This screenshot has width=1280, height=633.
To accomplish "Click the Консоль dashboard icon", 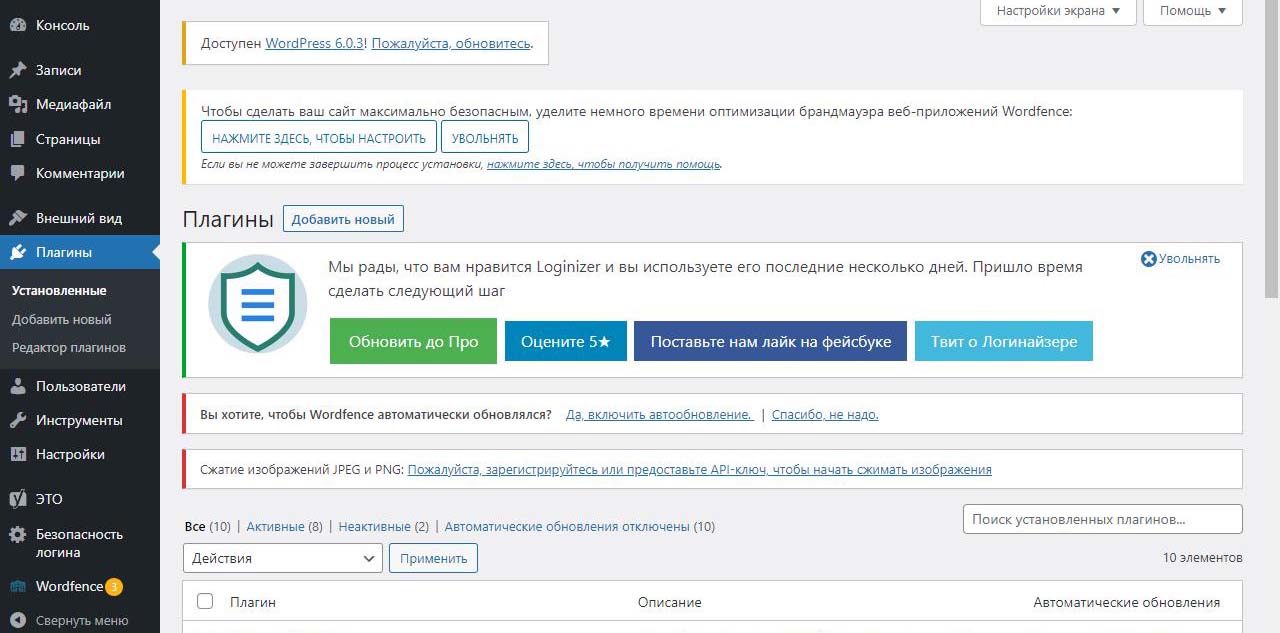I will (18, 25).
